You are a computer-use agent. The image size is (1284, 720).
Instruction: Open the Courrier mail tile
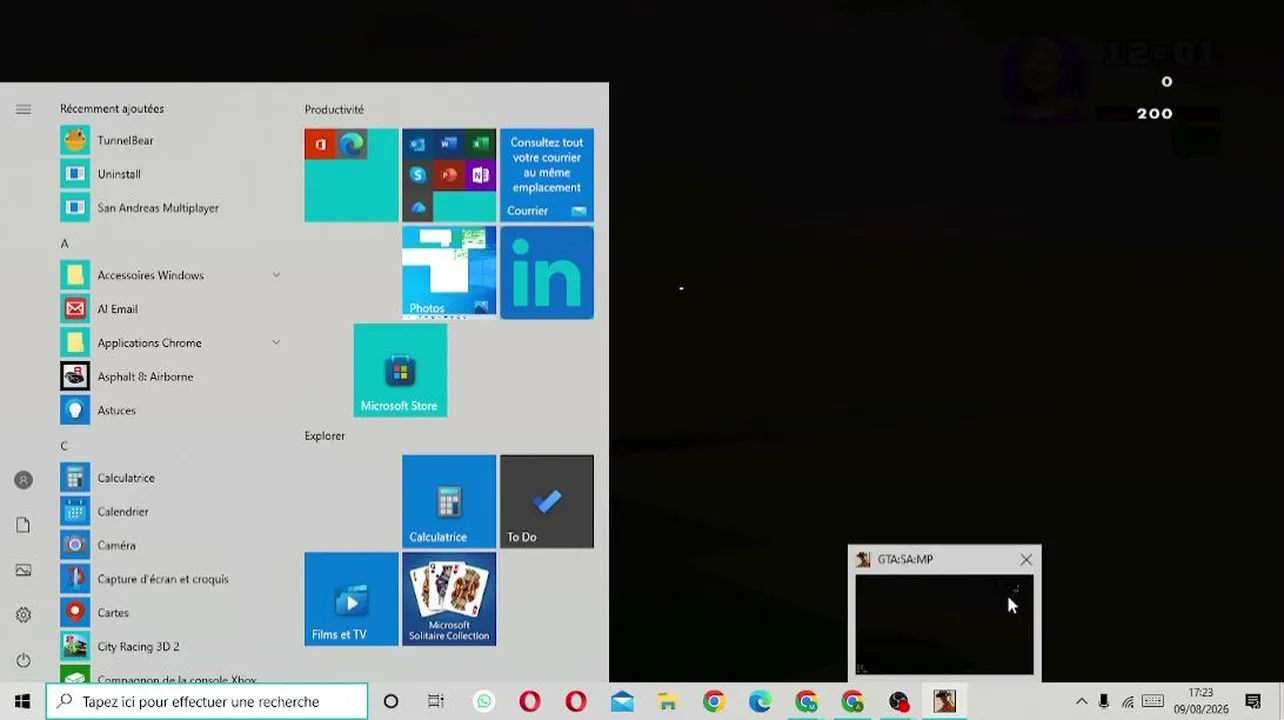click(547, 175)
